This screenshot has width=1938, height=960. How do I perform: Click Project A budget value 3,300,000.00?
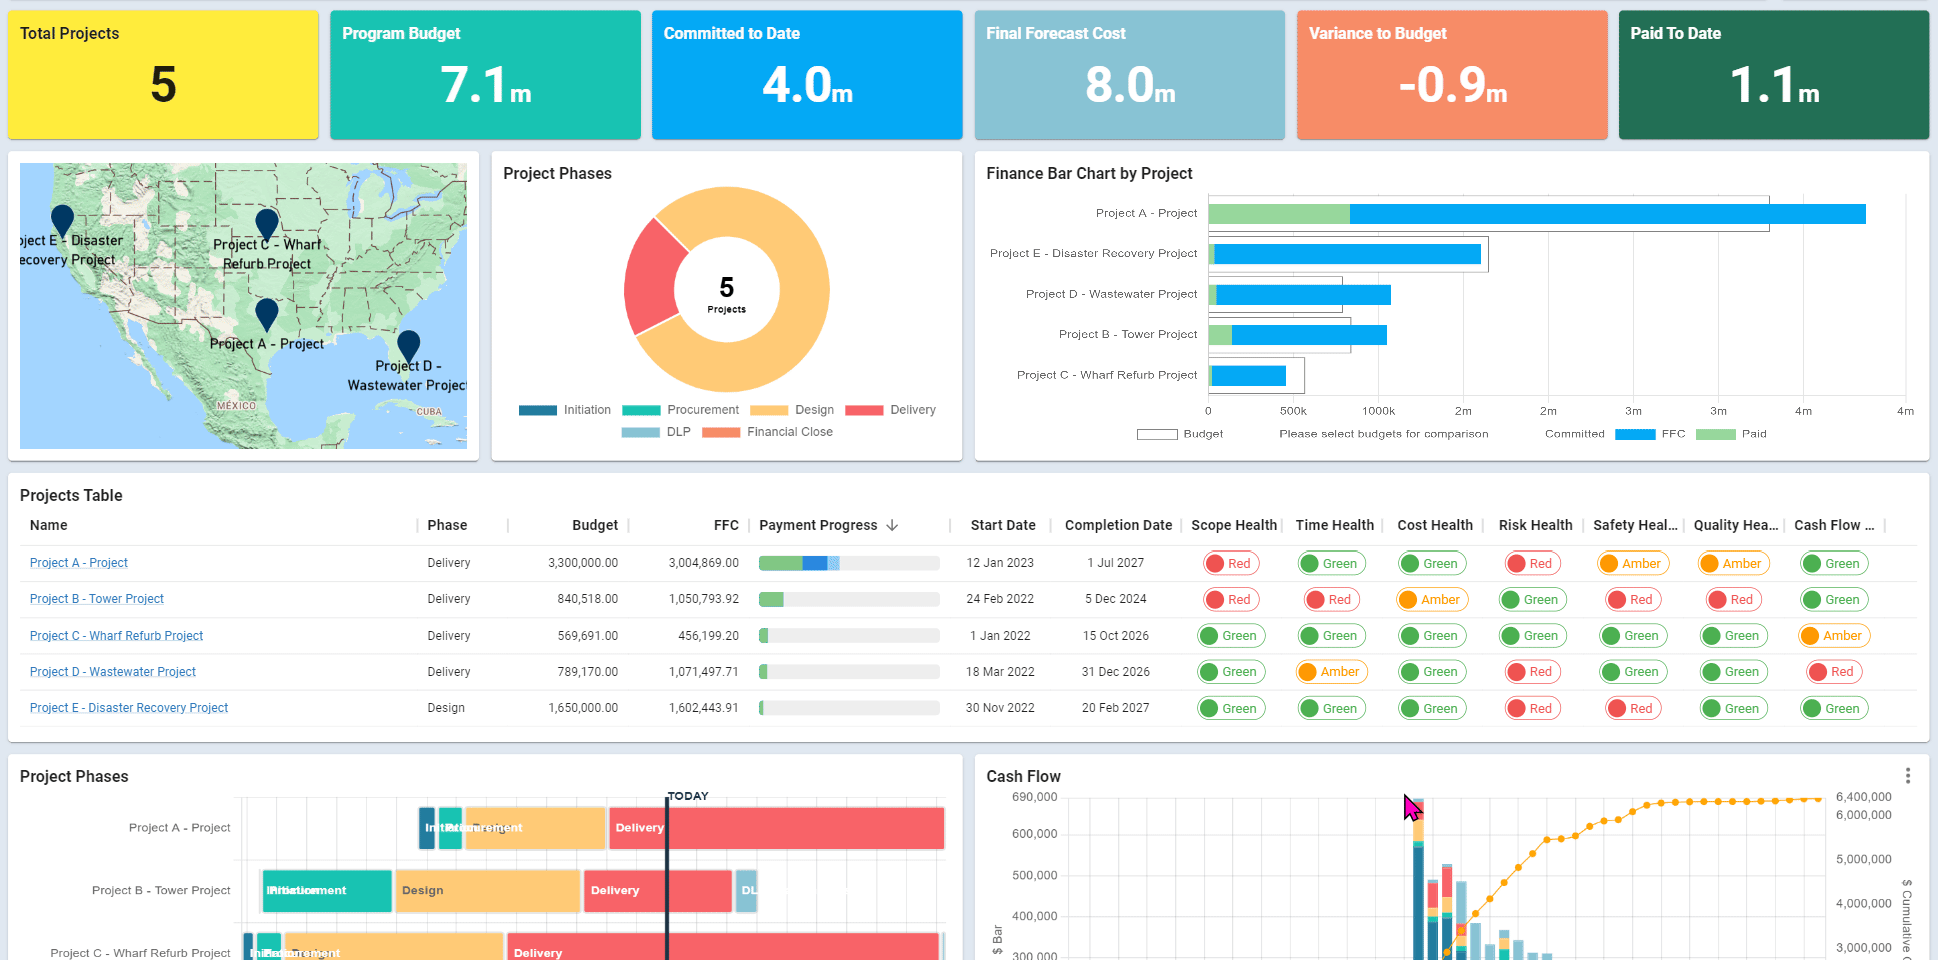coord(583,563)
